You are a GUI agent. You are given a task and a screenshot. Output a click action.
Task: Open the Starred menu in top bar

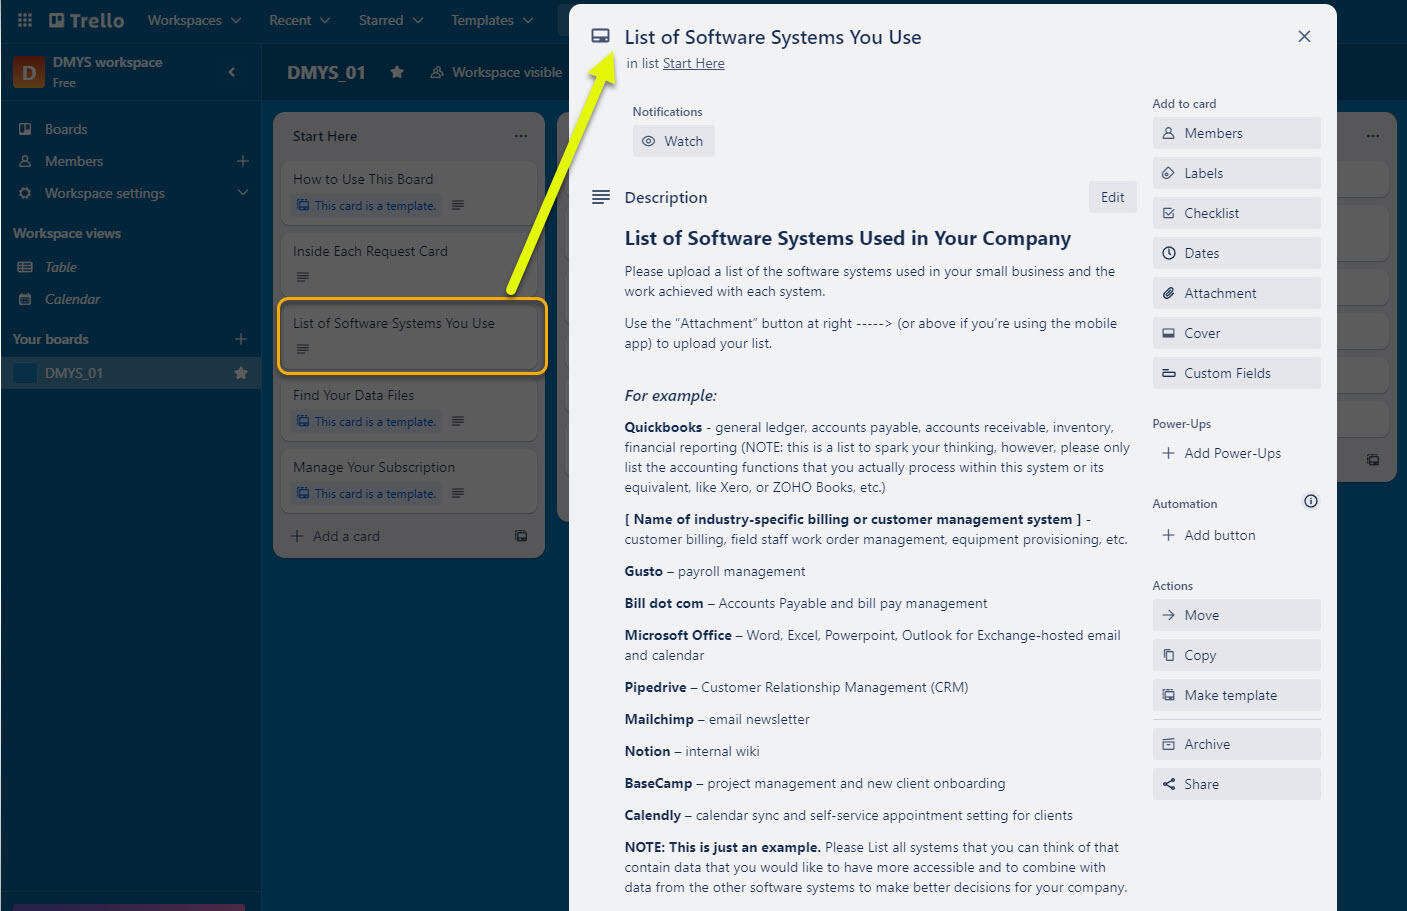[391, 20]
